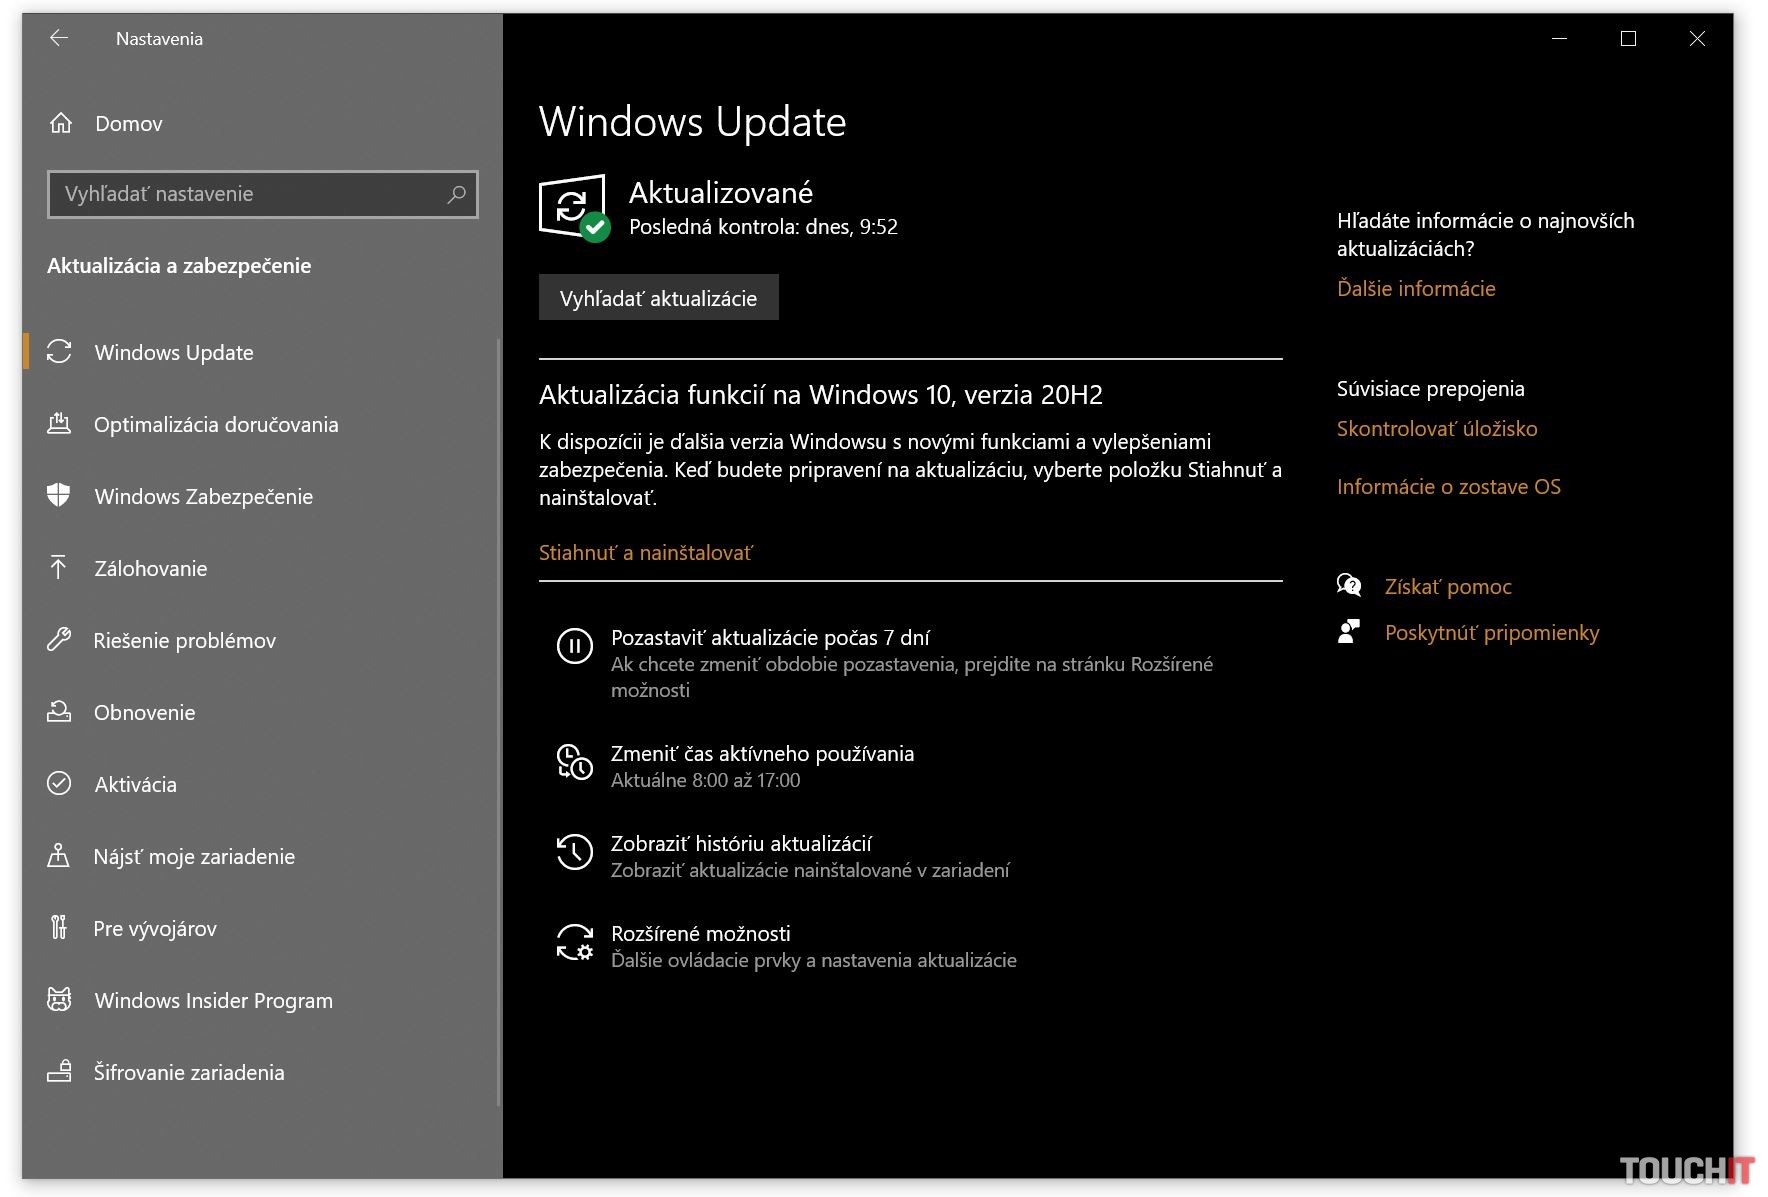Click the active hours clock icon

click(574, 762)
